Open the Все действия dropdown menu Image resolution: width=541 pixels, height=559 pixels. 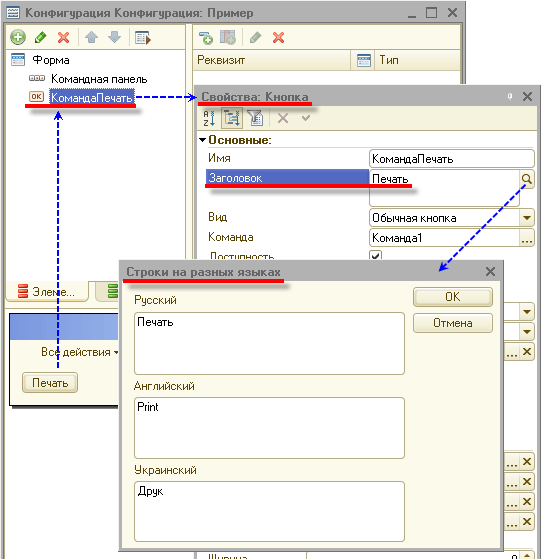coord(79,352)
